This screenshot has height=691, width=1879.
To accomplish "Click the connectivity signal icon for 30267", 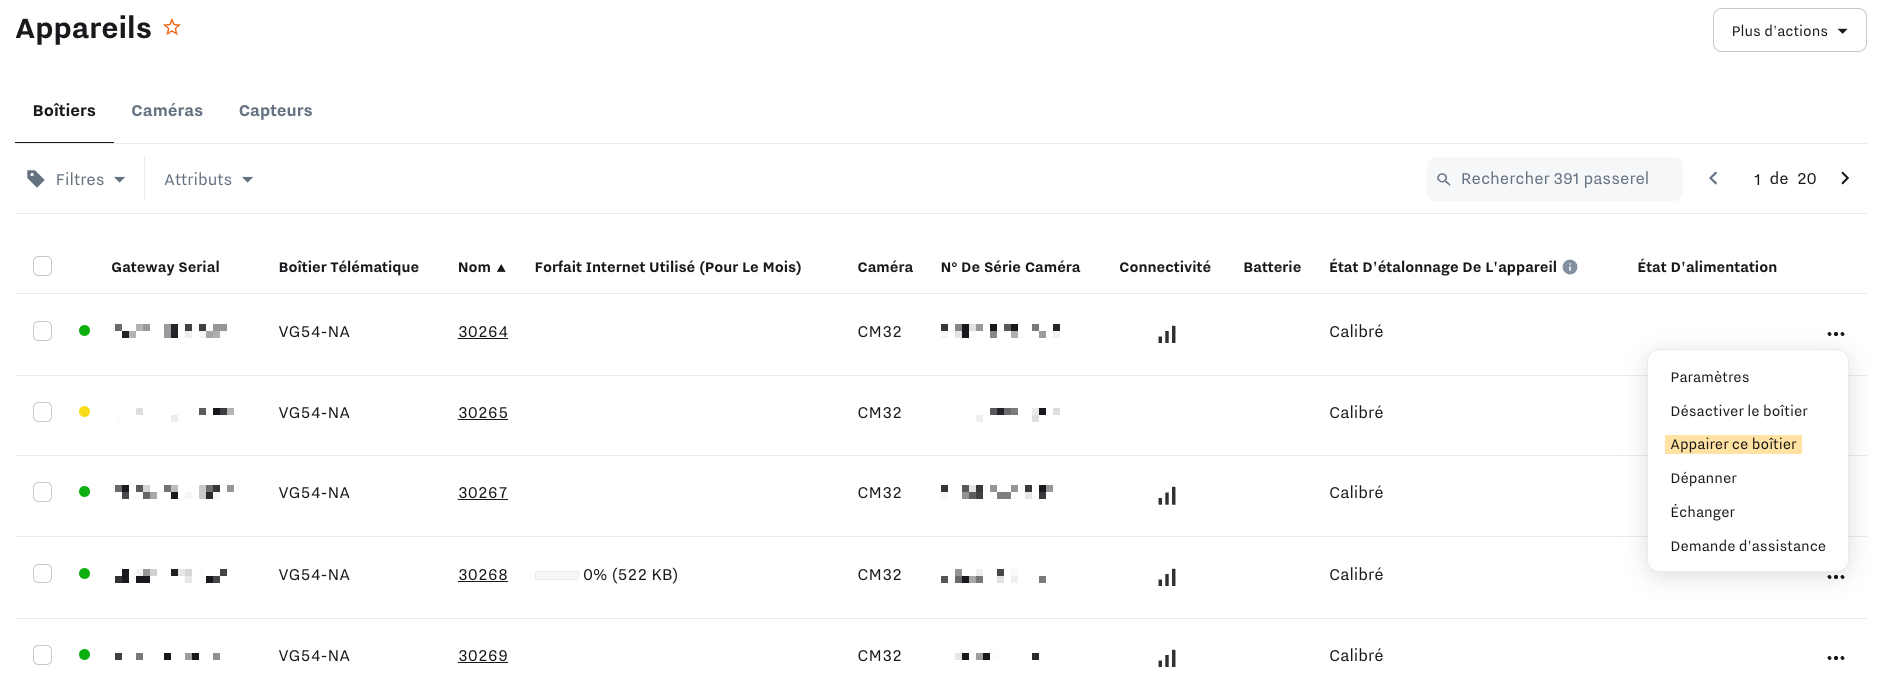I will pyautogui.click(x=1167, y=495).
